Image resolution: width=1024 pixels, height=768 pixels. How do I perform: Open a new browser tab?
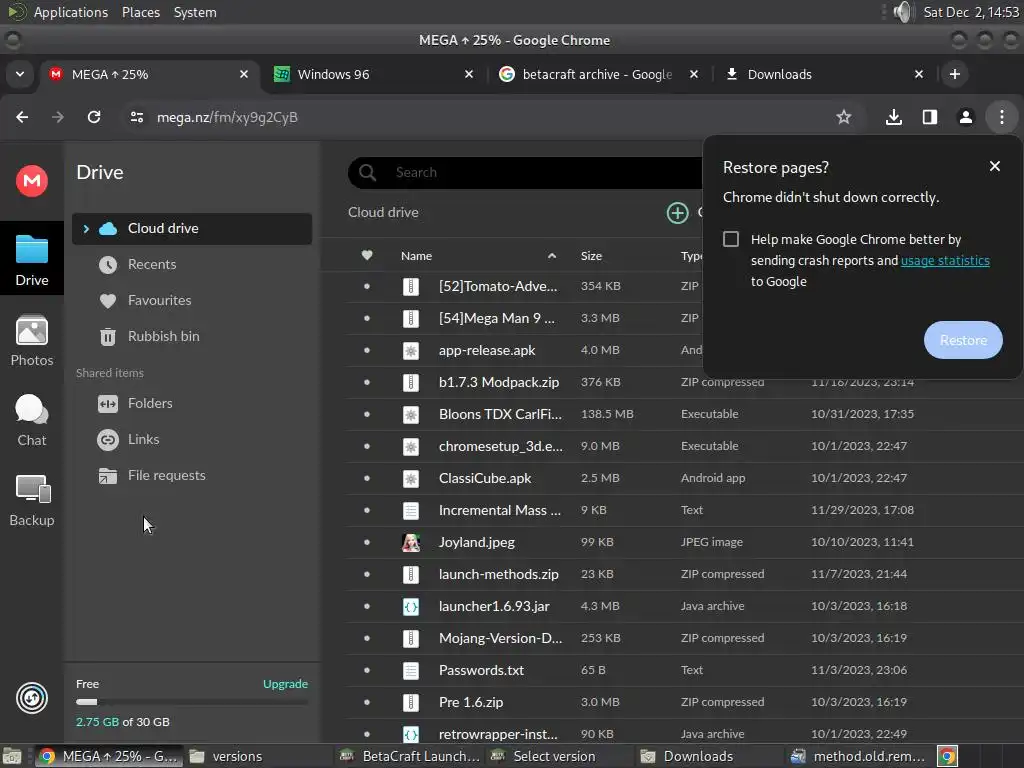955,74
